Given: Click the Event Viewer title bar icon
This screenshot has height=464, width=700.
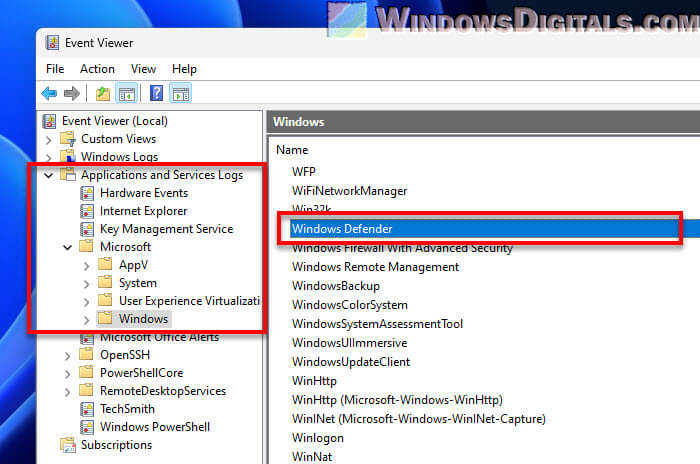Looking at the screenshot, I should click(x=52, y=43).
